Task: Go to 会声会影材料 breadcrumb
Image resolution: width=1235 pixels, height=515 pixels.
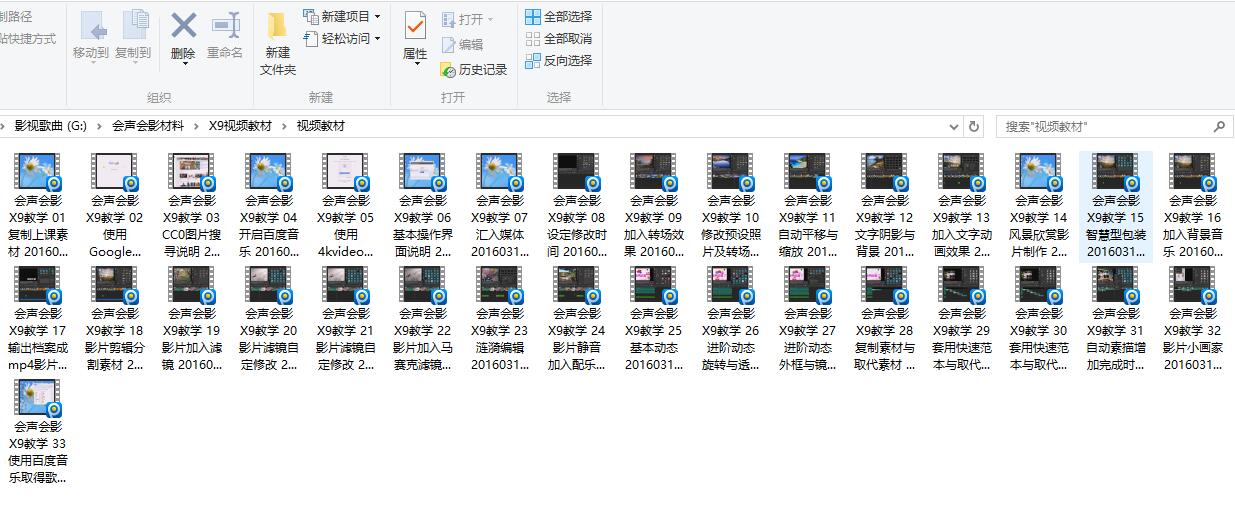Action: [148, 127]
